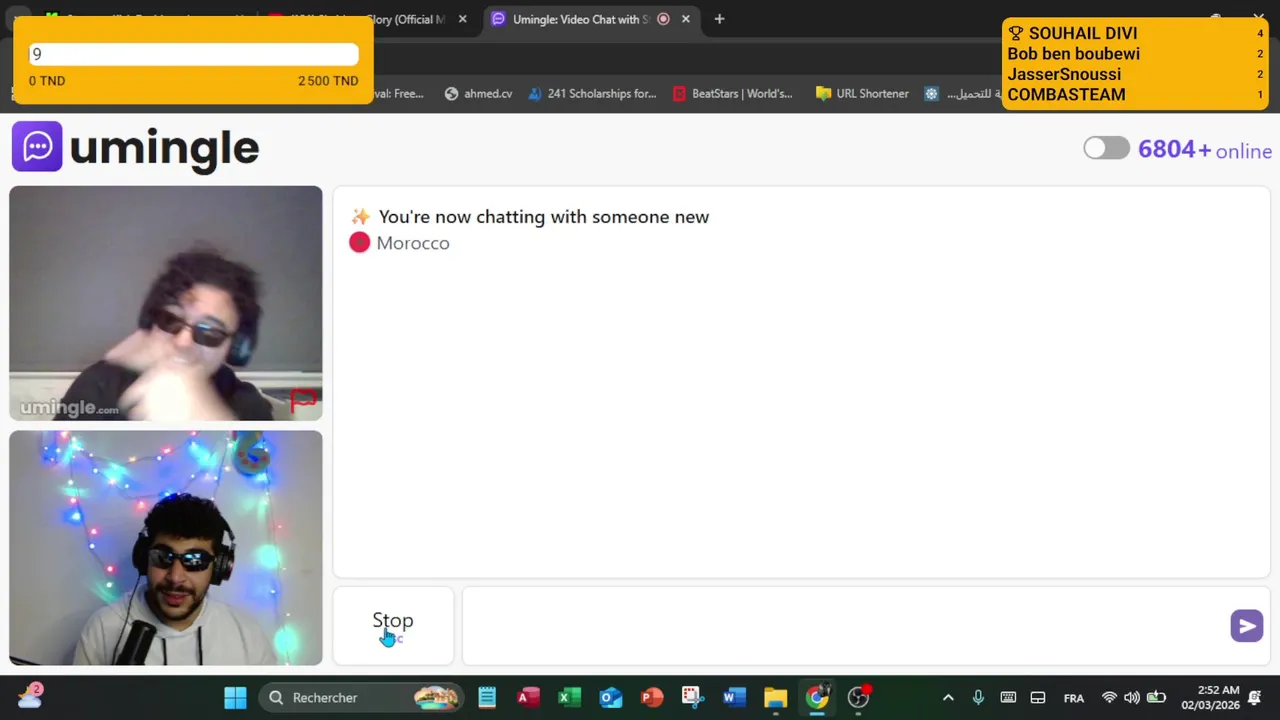
Task: Switch to the Umingle Video Chat tab
Action: tap(580, 19)
